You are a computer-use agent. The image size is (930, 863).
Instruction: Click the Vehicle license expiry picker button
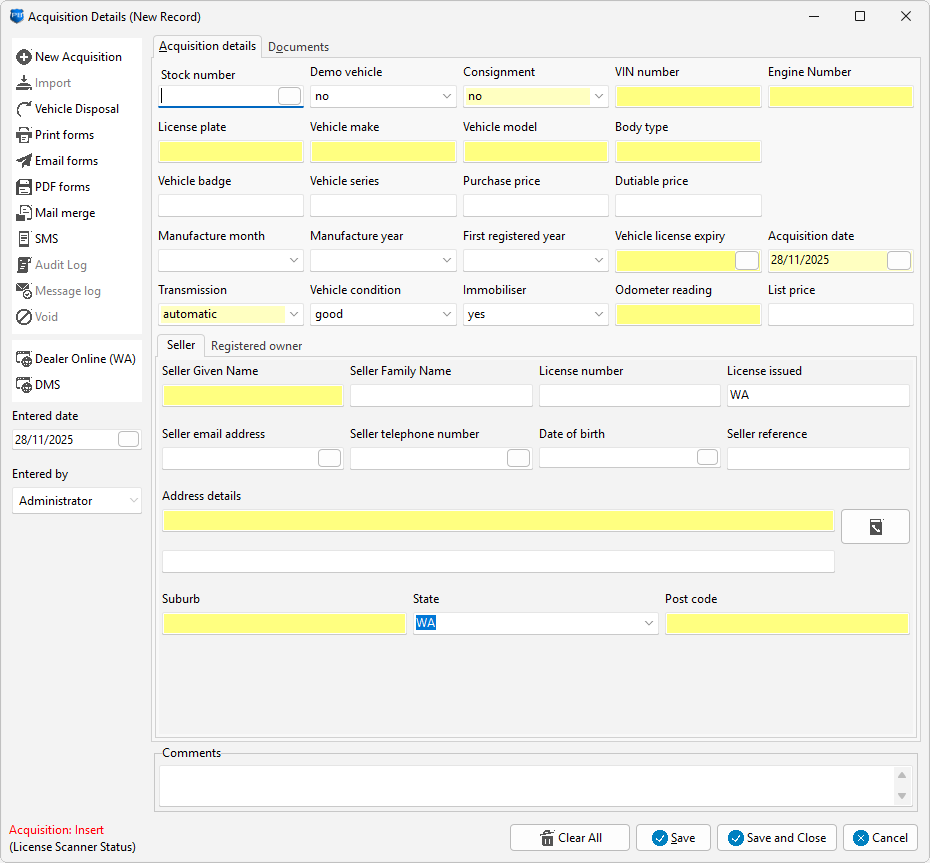(746, 260)
